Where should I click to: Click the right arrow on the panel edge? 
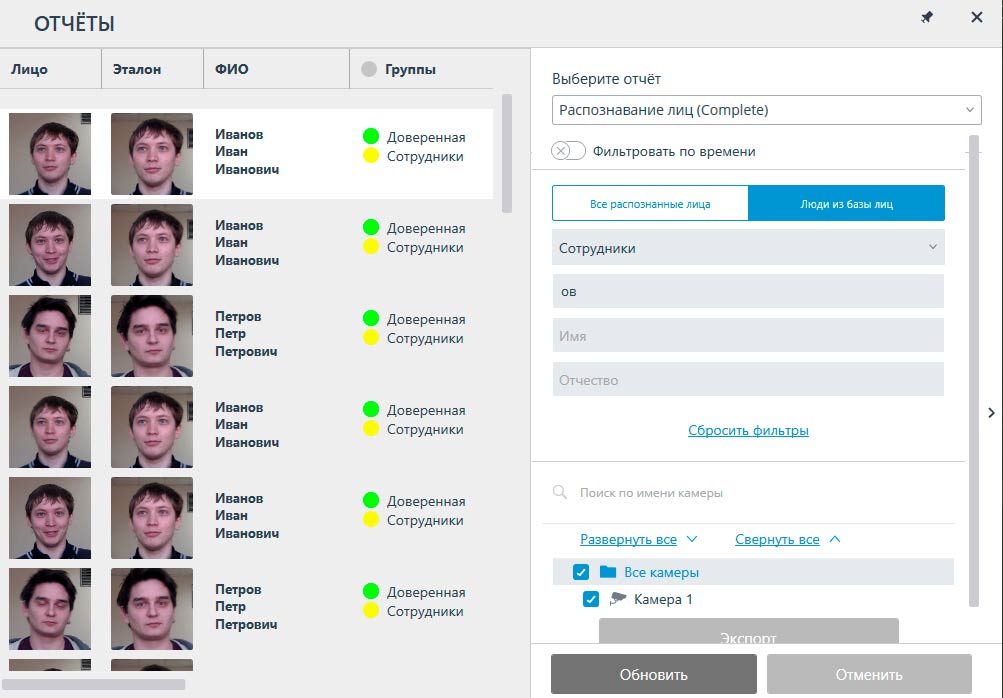click(991, 412)
